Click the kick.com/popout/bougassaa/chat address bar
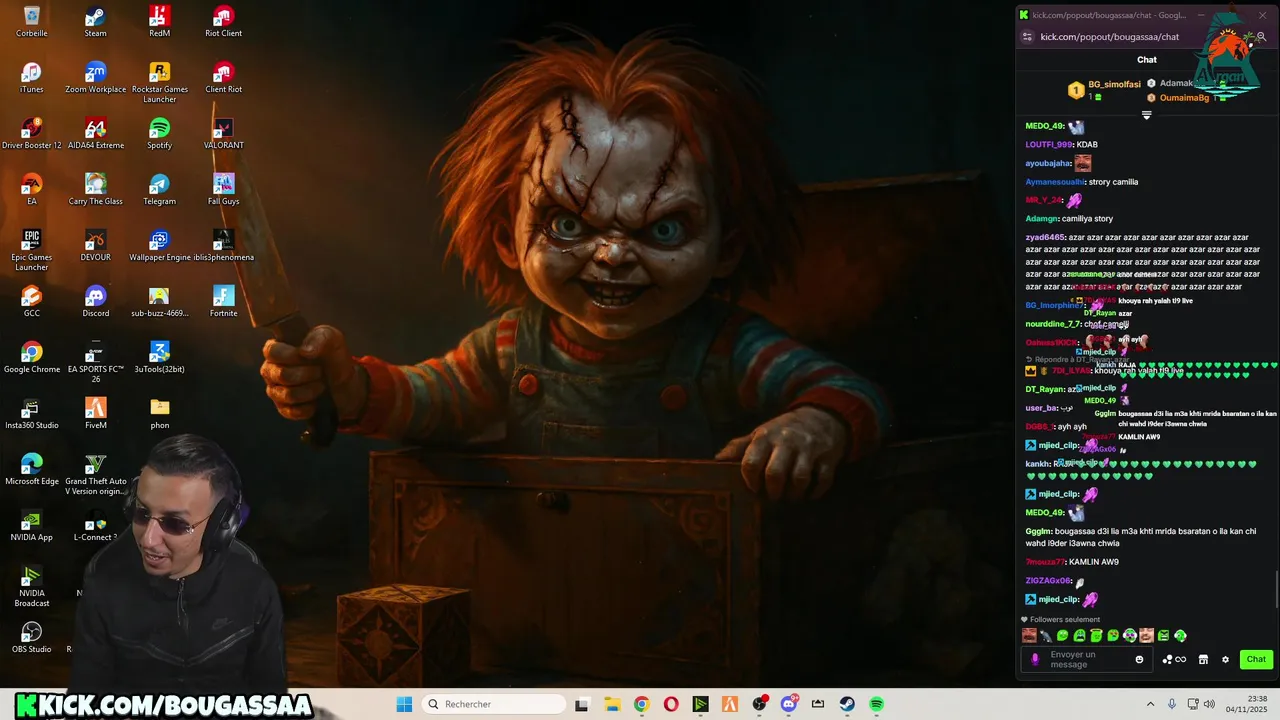Image resolution: width=1280 pixels, height=720 pixels. click(x=1109, y=37)
